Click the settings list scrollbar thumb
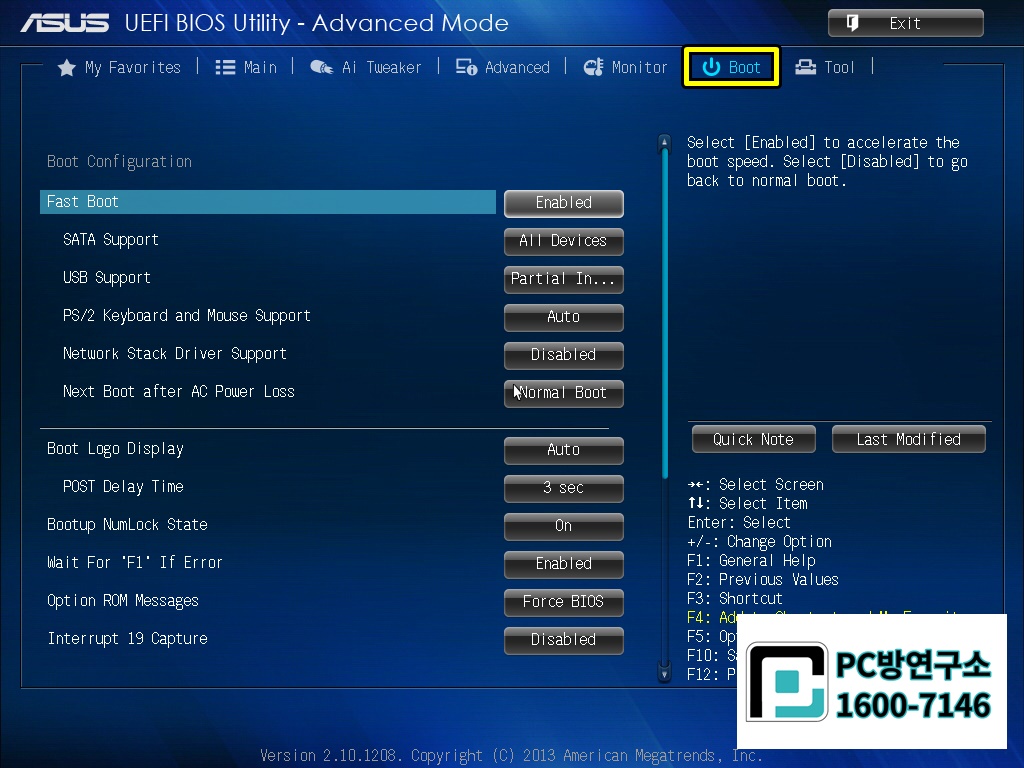 click(x=665, y=313)
